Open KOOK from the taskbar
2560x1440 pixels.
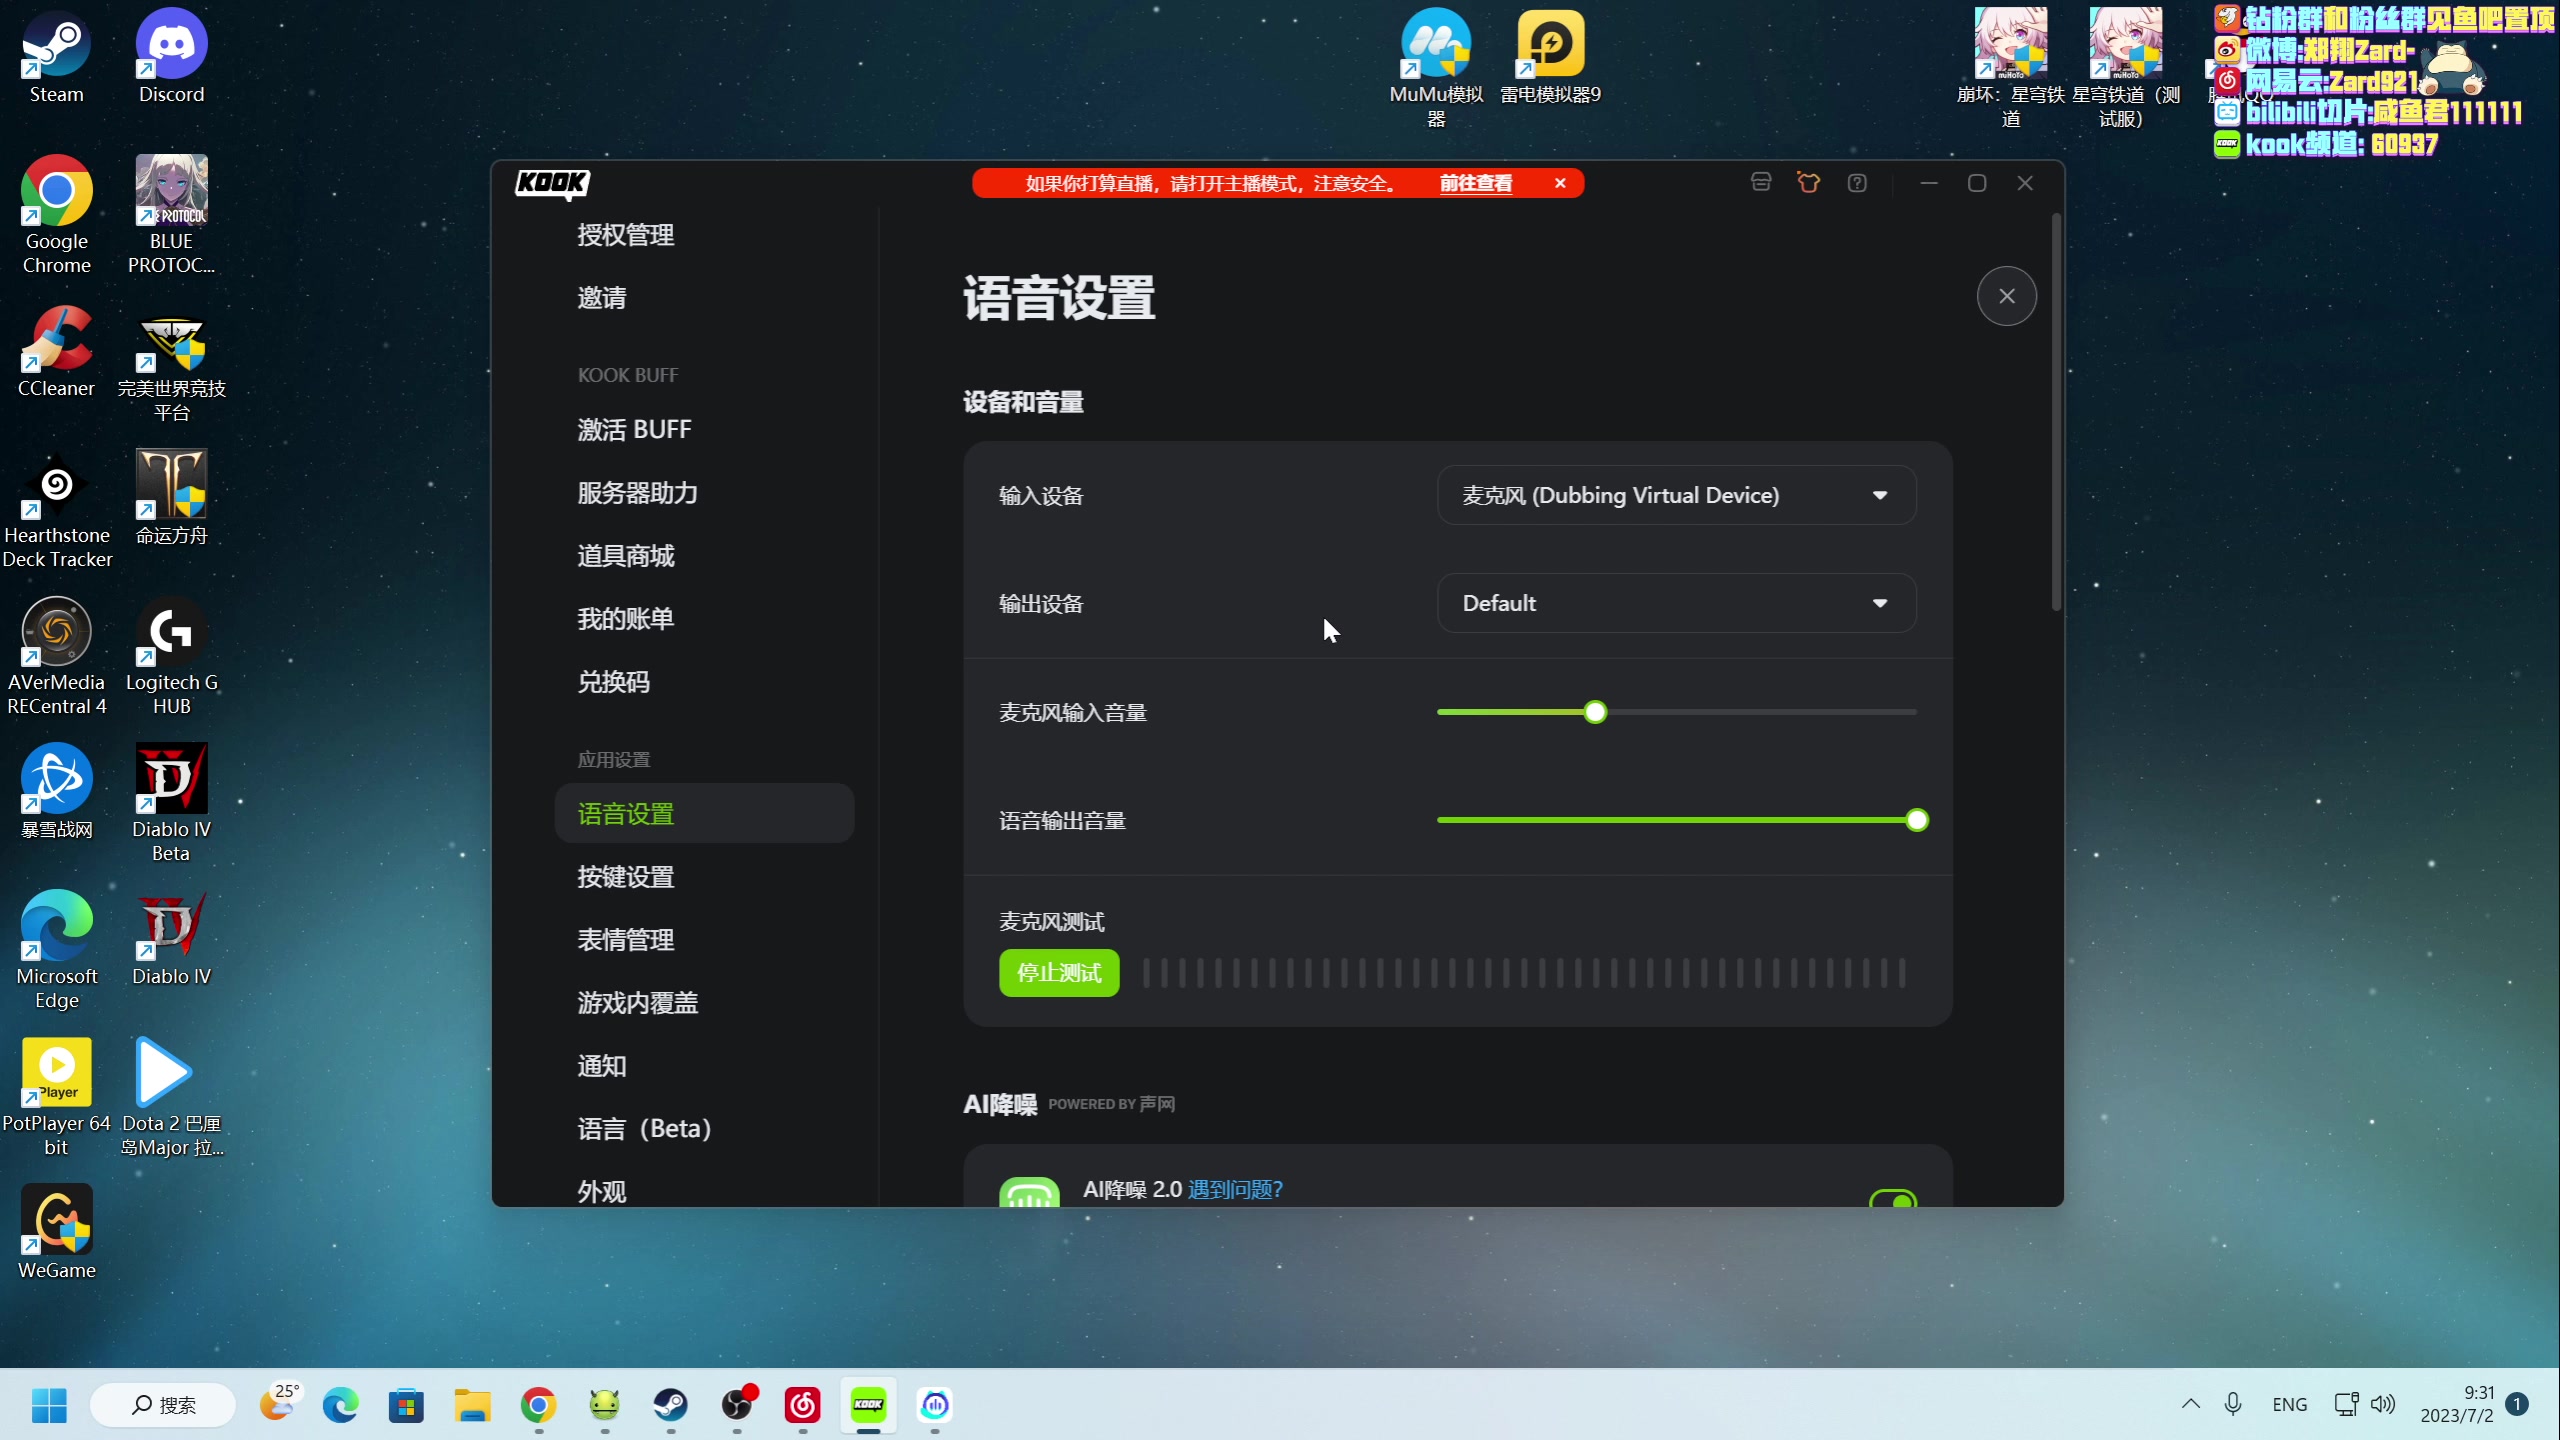point(868,1405)
